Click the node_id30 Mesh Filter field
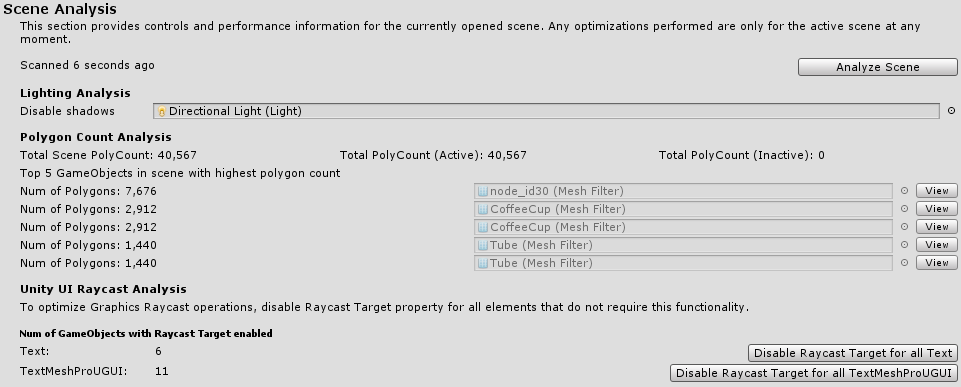Viewport: 961px width, 387px height. coord(683,191)
